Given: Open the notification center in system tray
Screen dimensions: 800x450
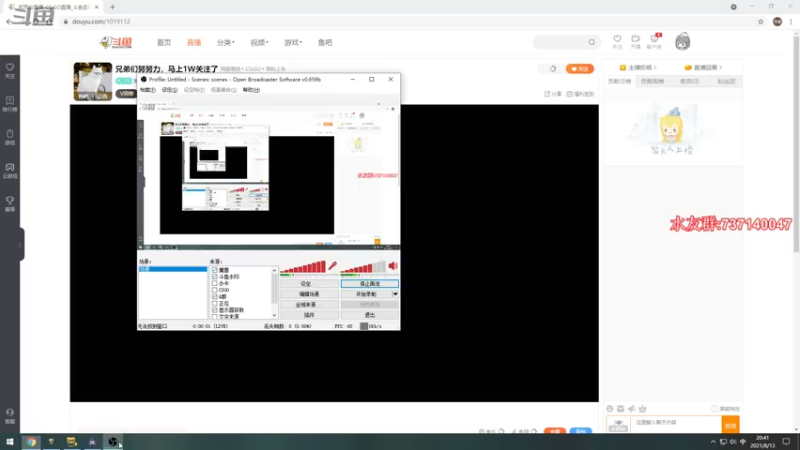Looking at the screenshot, I should (x=786, y=442).
